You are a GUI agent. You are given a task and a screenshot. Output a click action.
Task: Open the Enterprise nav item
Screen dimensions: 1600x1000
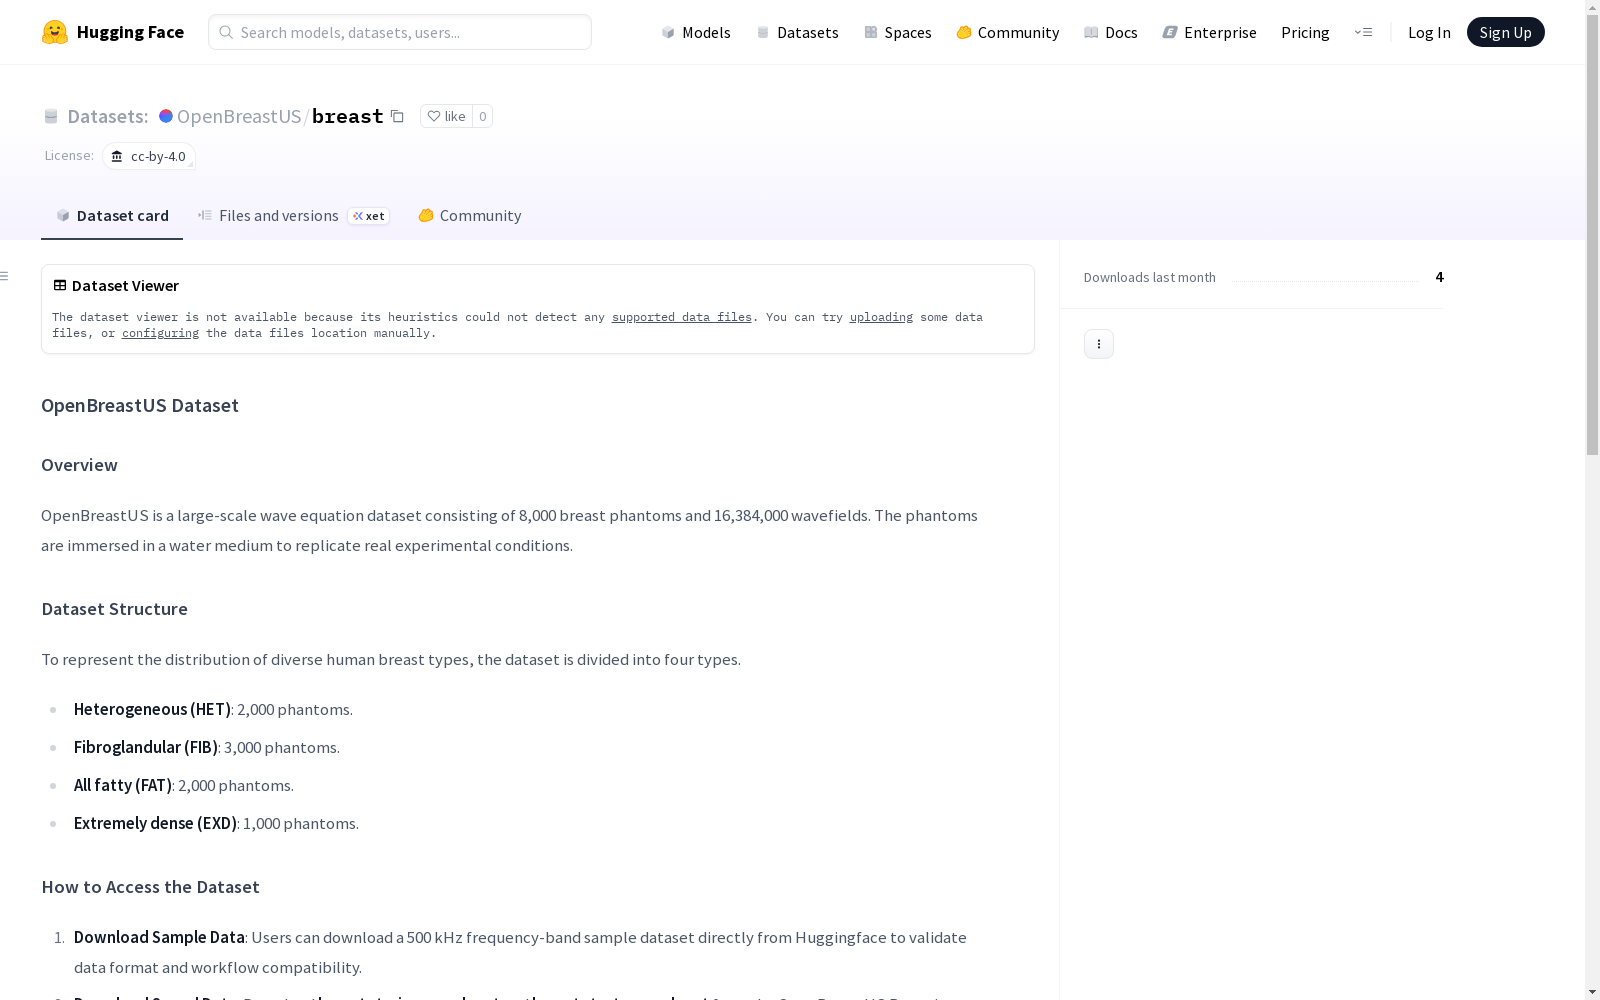(1210, 32)
